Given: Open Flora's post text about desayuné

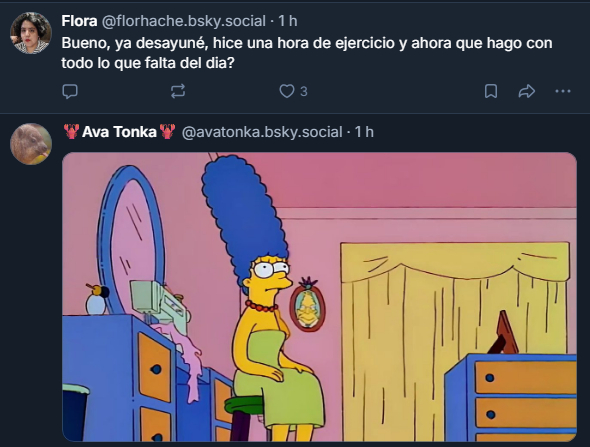Looking at the screenshot, I should [x=307, y=53].
